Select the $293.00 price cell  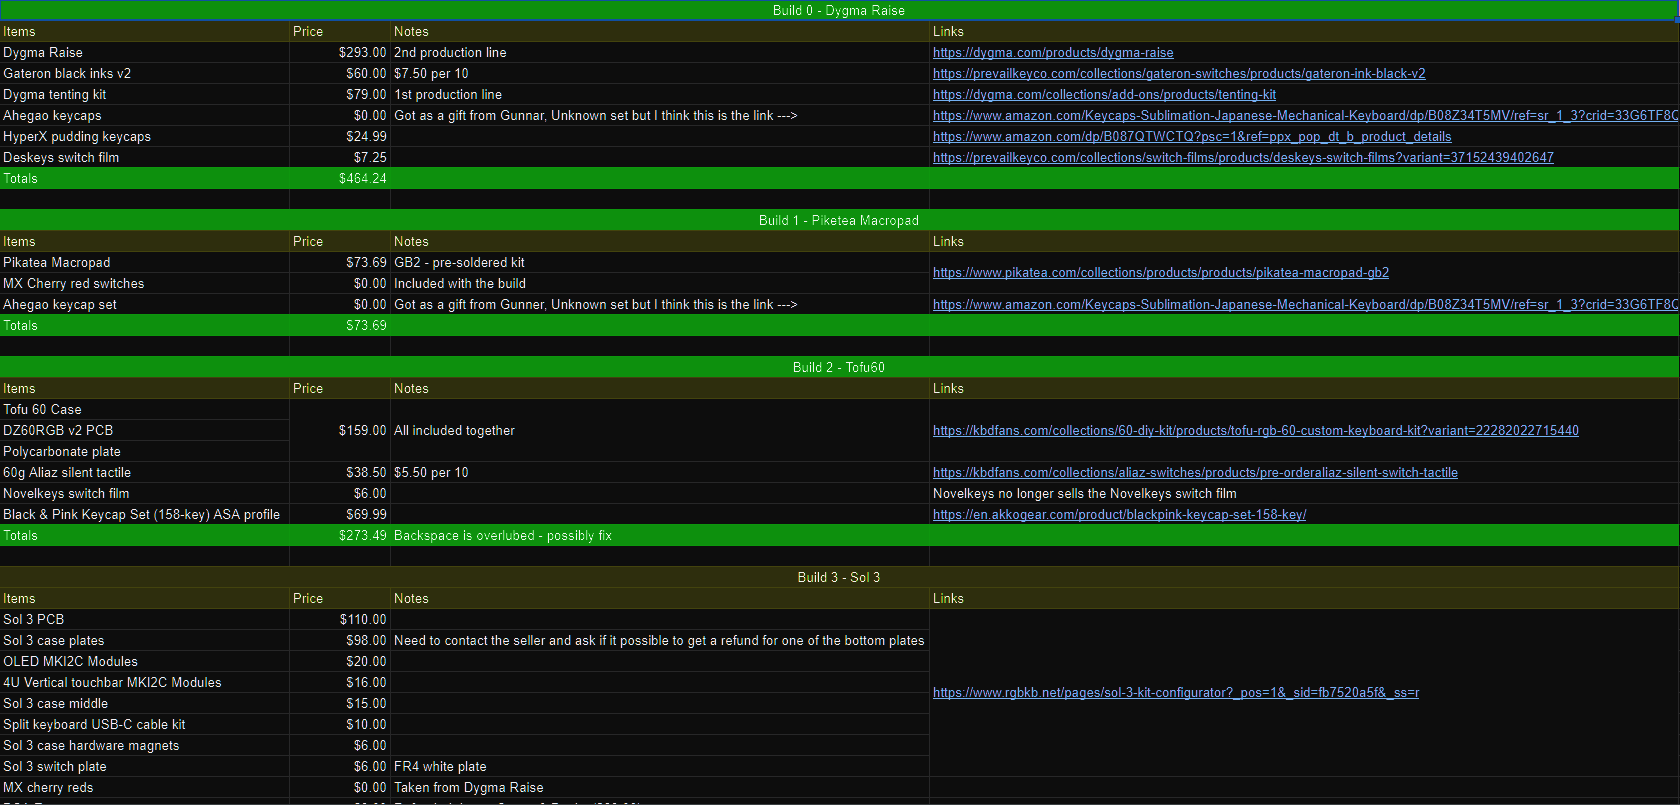tap(340, 53)
